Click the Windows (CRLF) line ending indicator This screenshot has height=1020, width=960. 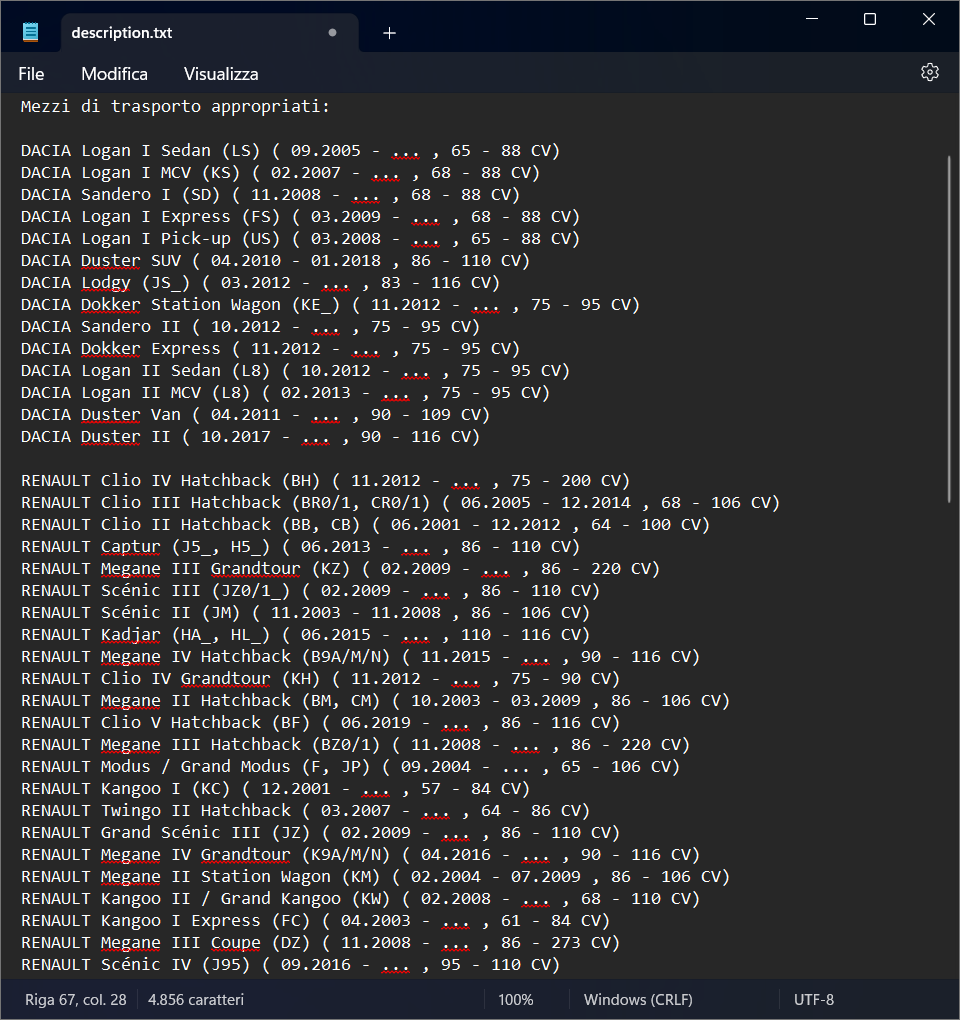(638, 999)
